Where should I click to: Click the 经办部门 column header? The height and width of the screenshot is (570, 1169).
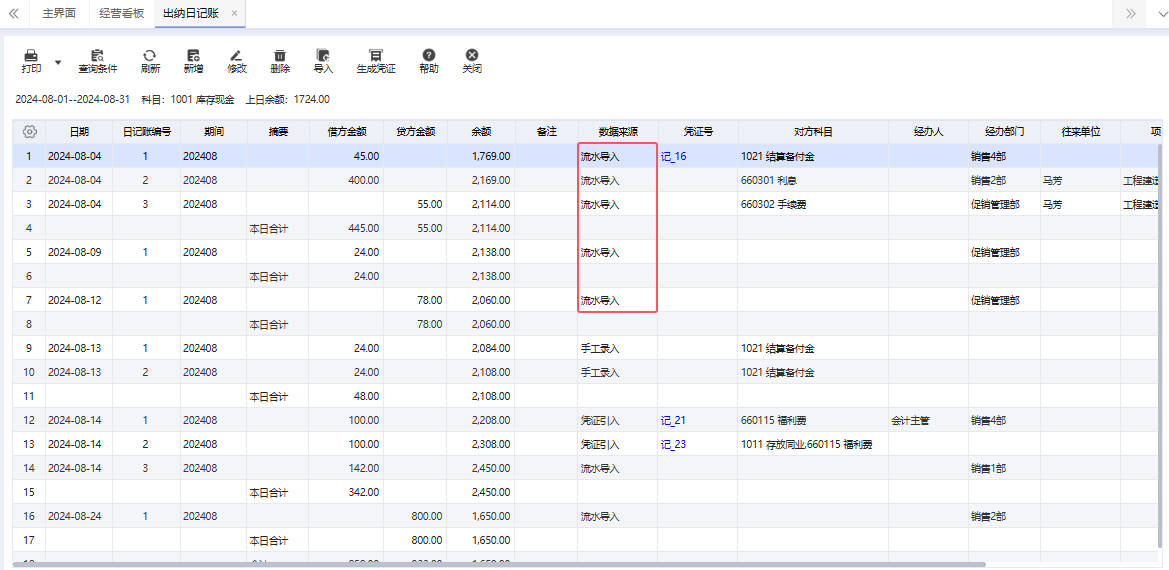tap(1004, 132)
